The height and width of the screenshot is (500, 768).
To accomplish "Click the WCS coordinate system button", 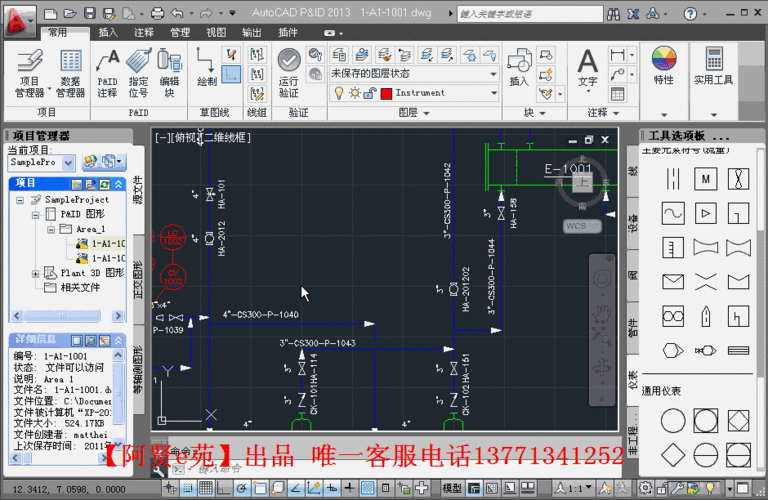I will point(582,226).
